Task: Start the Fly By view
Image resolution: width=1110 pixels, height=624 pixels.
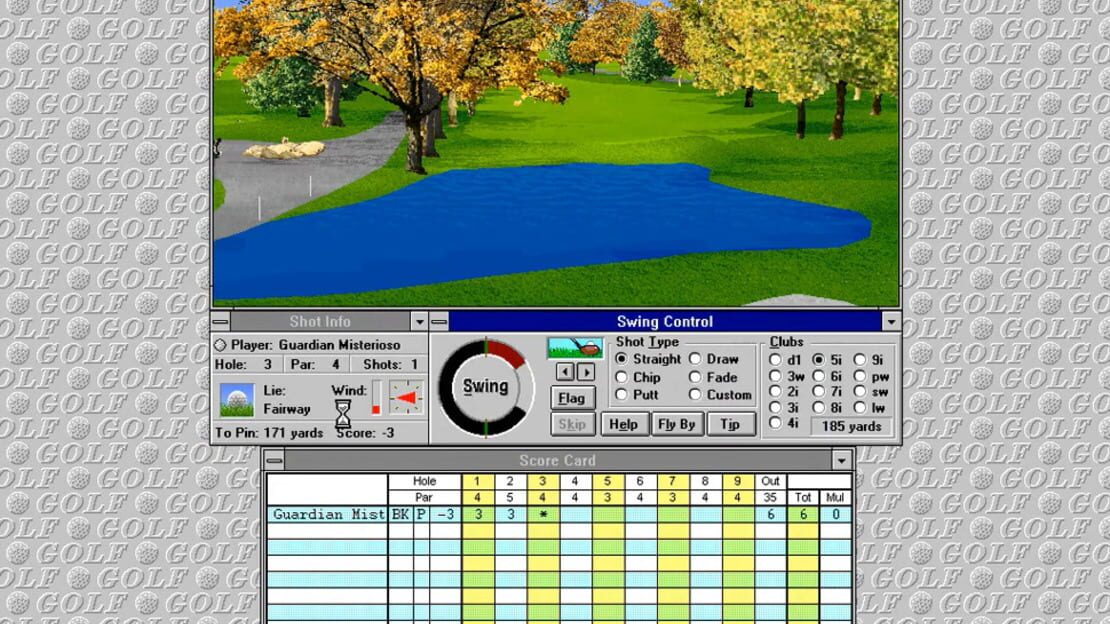Action: pyautogui.click(x=677, y=424)
